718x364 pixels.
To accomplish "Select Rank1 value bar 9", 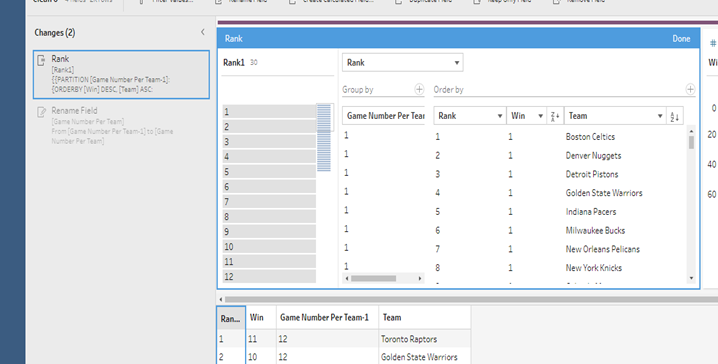I will point(269,232).
